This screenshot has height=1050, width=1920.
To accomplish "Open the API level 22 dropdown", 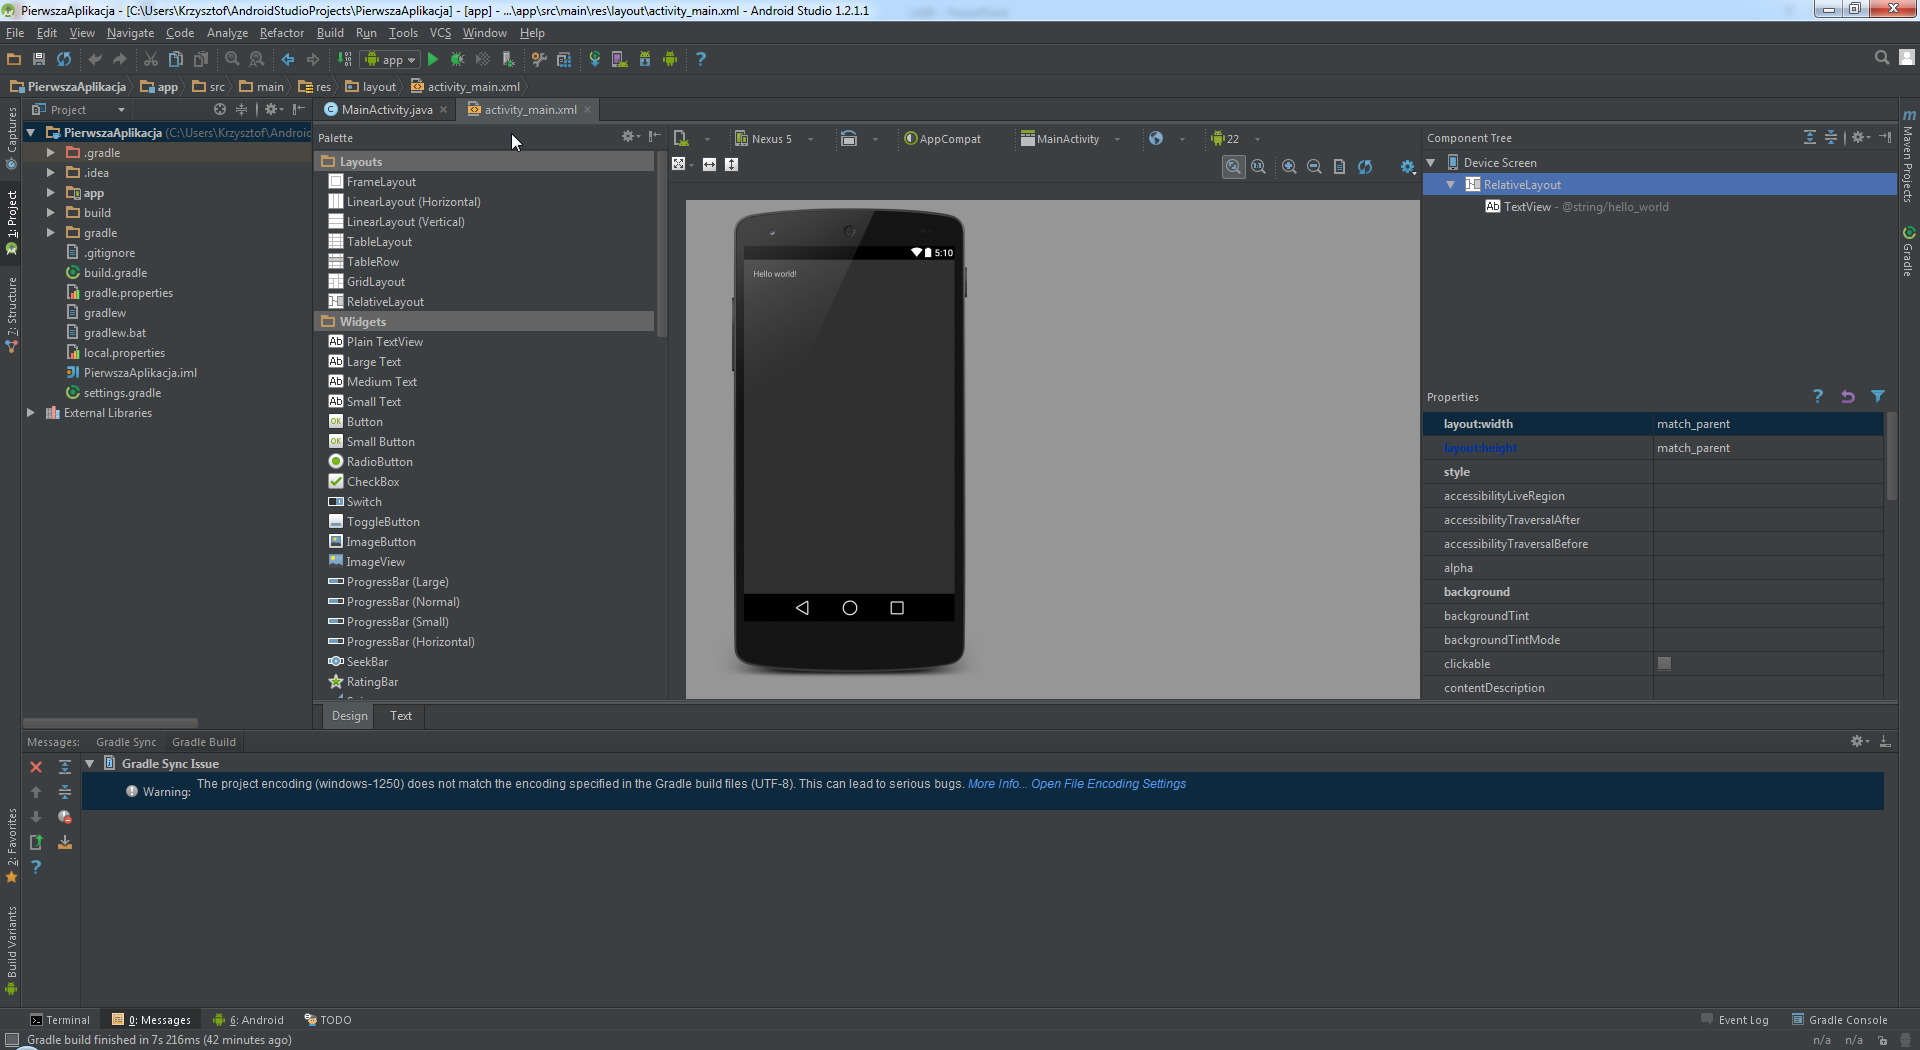I will [x=1235, y=139].
